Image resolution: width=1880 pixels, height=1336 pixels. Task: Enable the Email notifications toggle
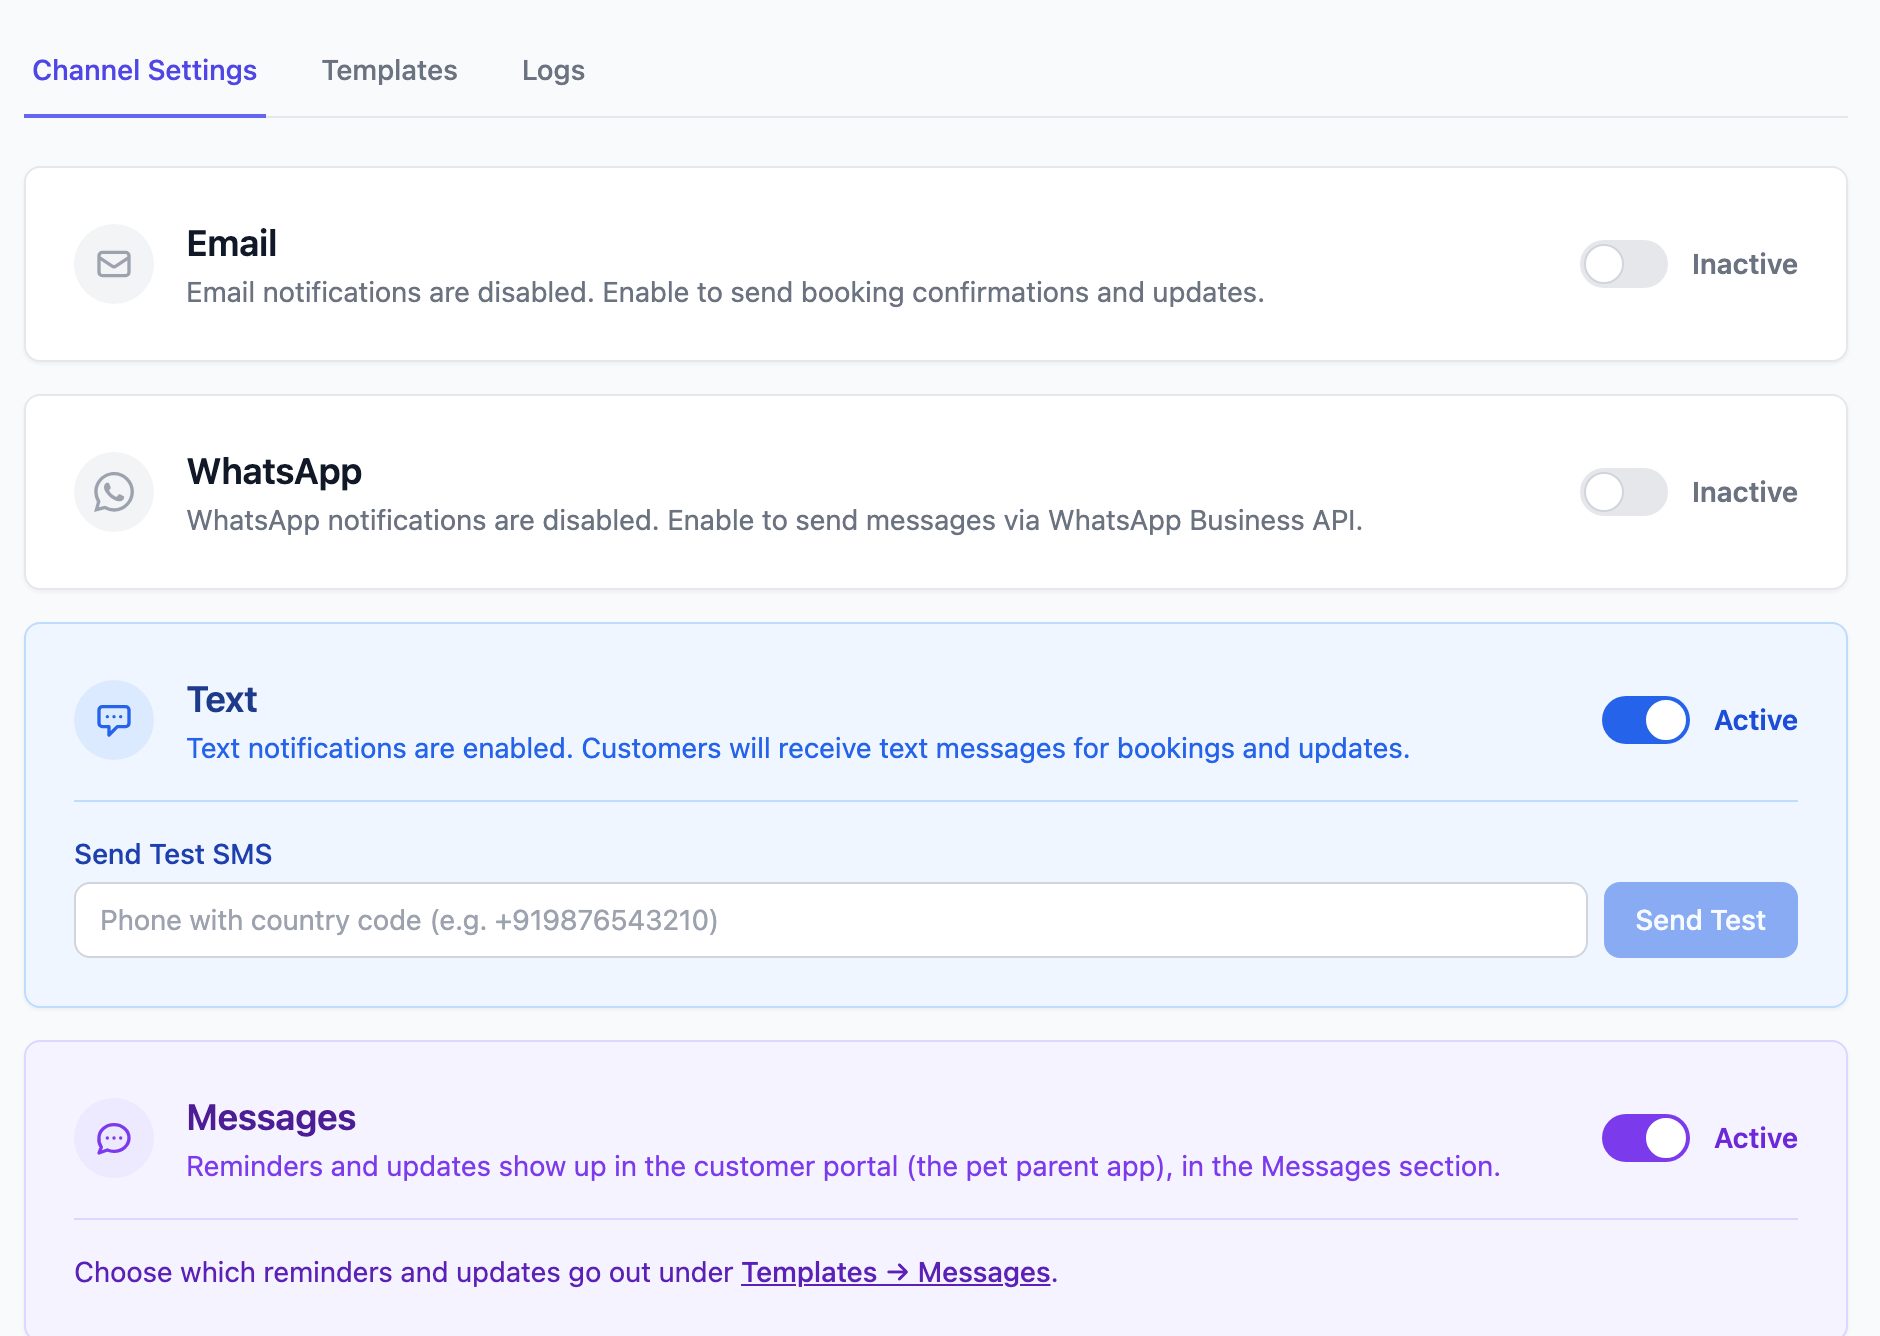(x=1624, y=264)
